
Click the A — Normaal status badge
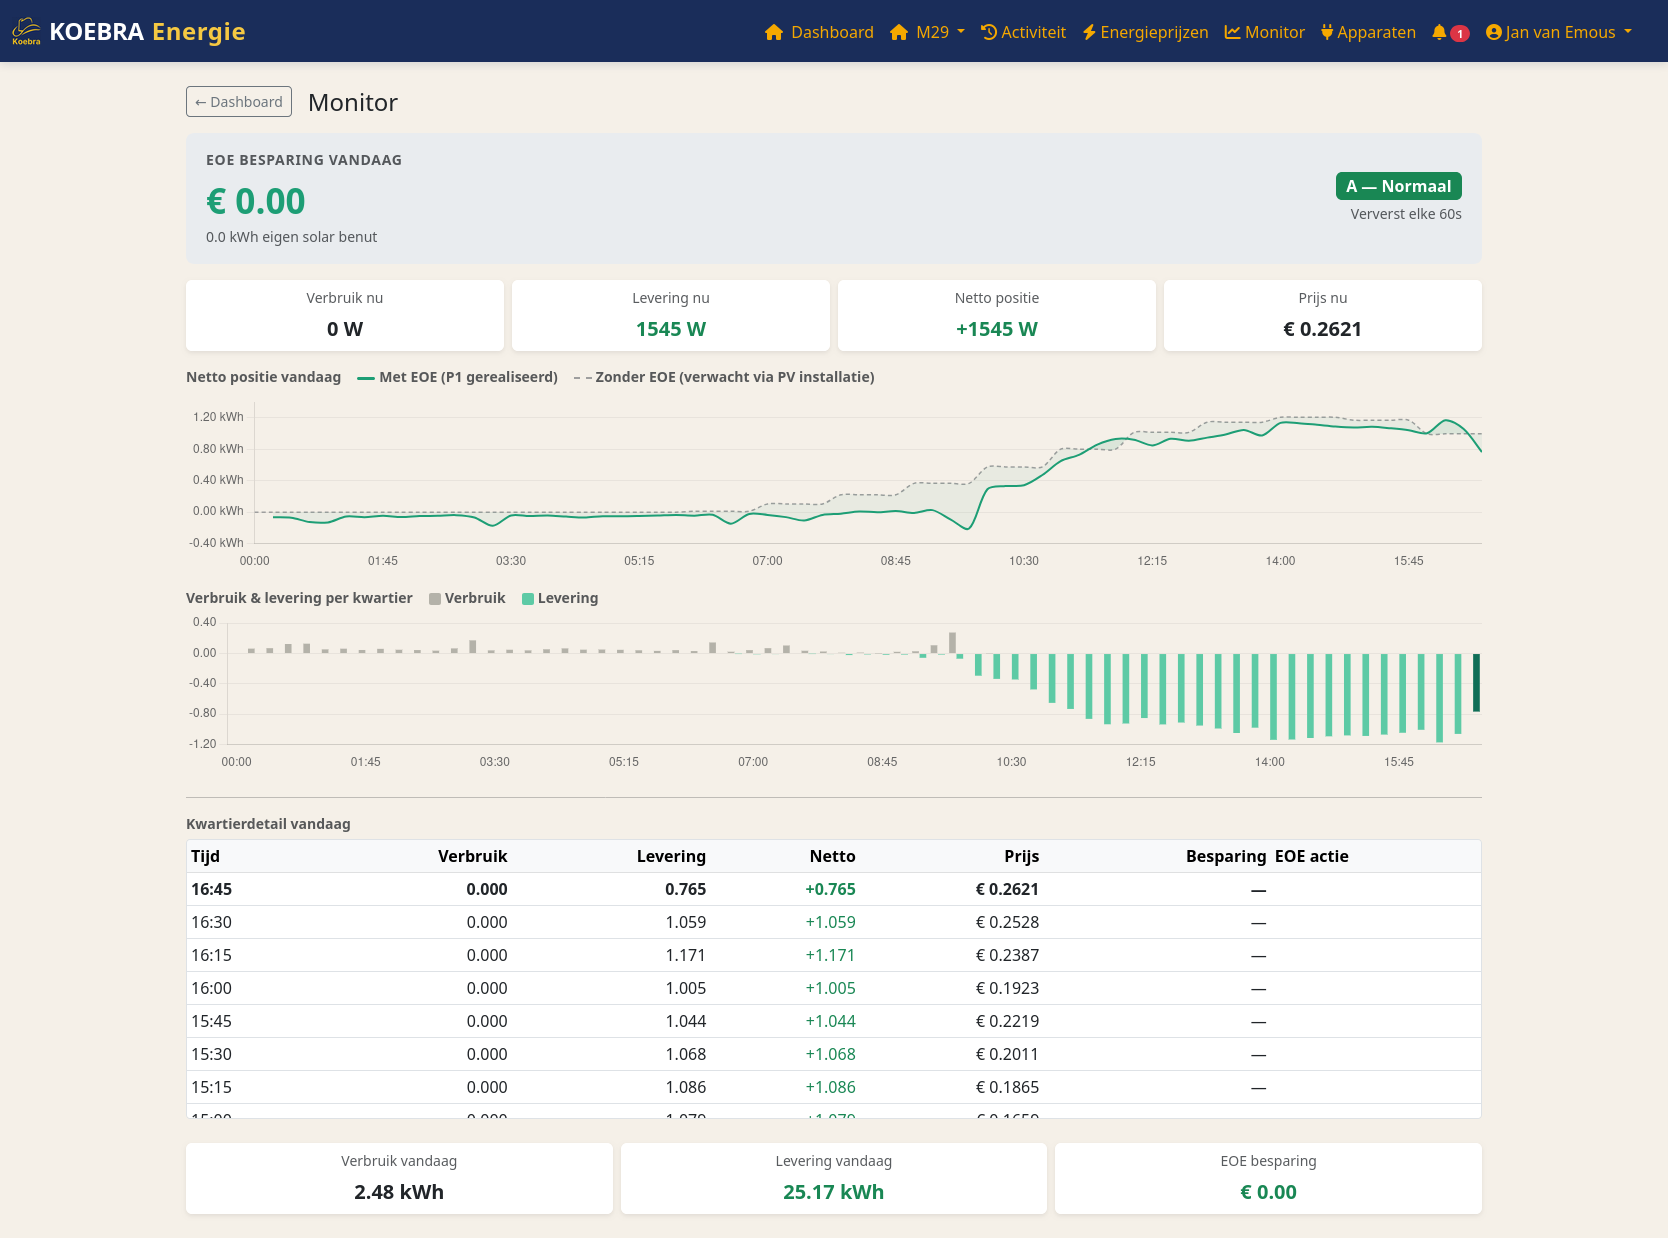1398,186
